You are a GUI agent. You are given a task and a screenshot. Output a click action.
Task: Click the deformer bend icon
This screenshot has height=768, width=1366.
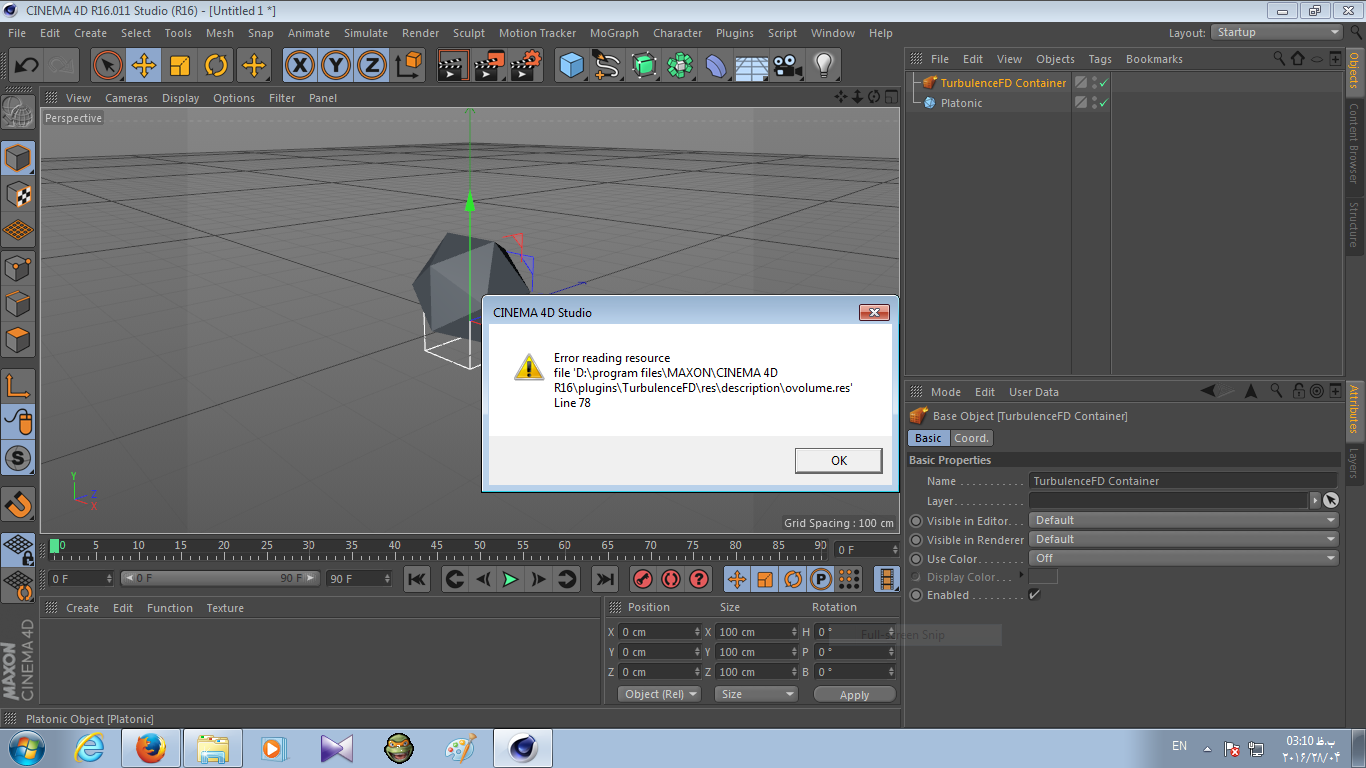[x=716, y=66]
